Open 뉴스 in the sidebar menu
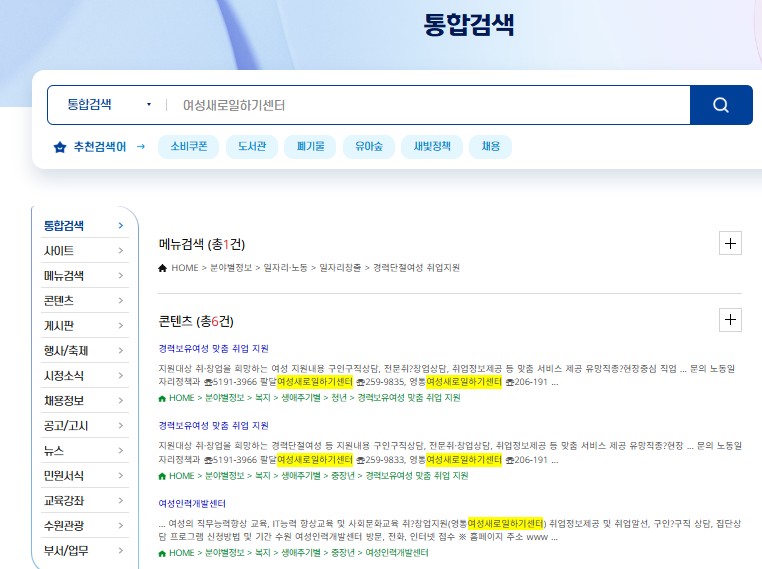 pos(85,450)
